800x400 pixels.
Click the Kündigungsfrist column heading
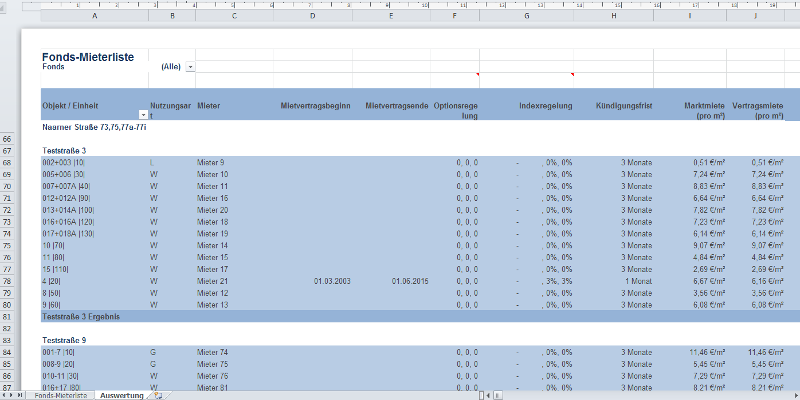point(623,106)
